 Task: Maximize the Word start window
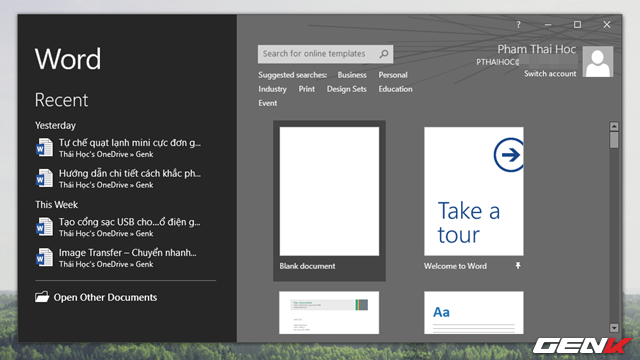(577, 25)
